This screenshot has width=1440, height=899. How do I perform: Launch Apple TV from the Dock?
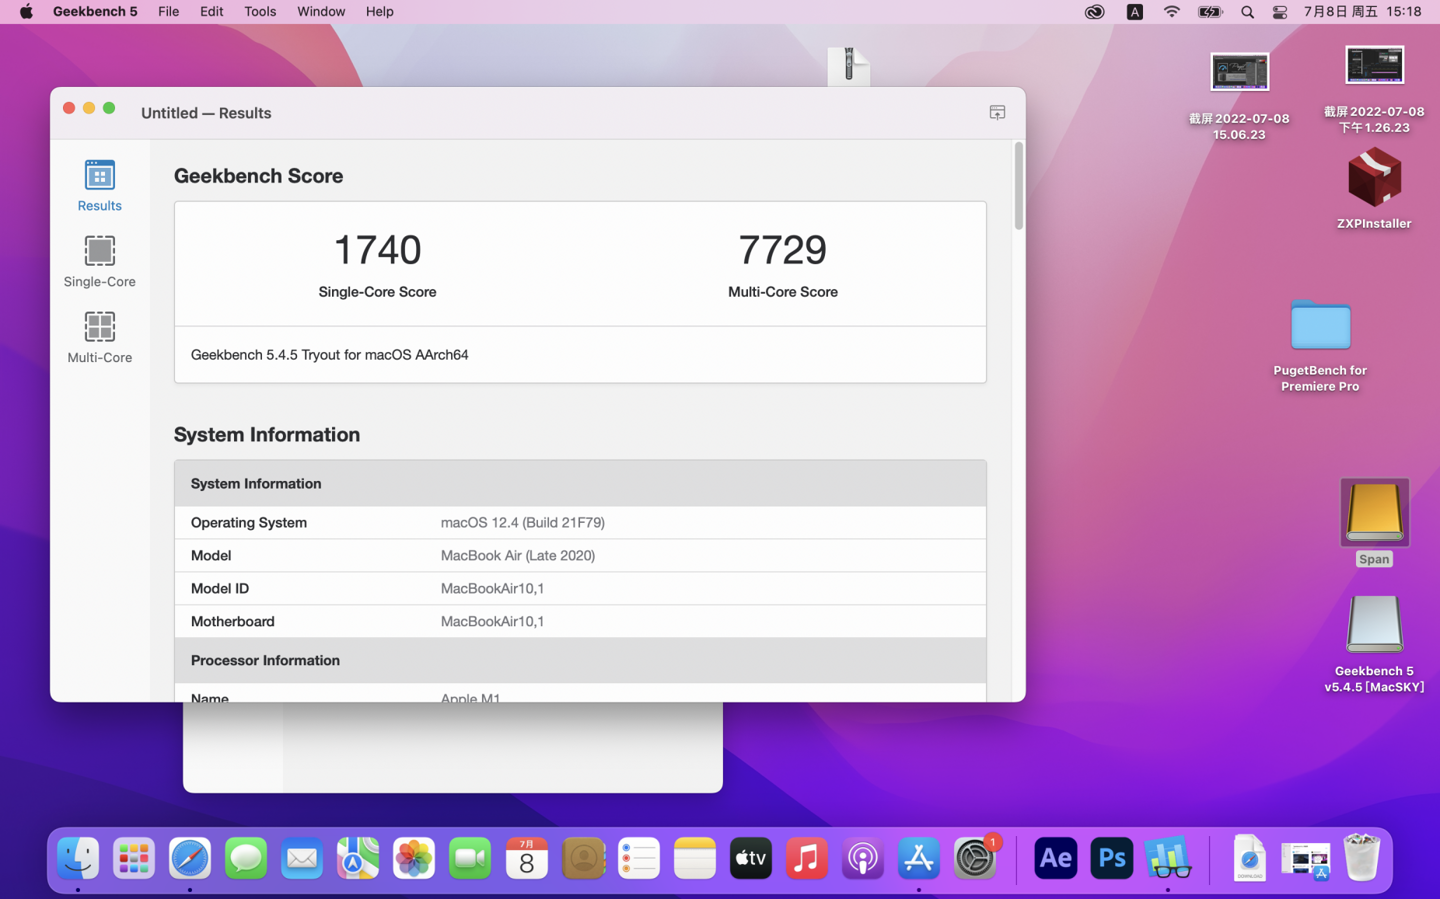point(751,858)
